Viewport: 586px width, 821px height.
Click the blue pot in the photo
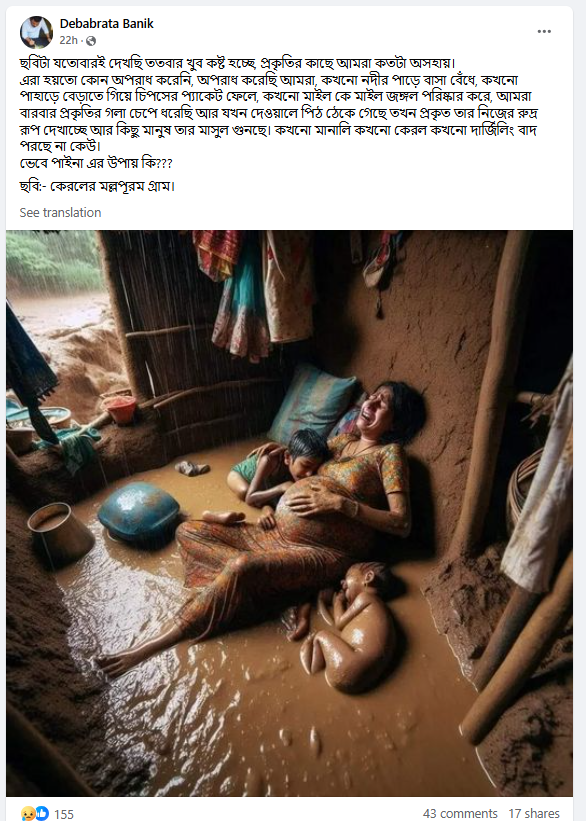pyautogui.click(x=139, y=514)
